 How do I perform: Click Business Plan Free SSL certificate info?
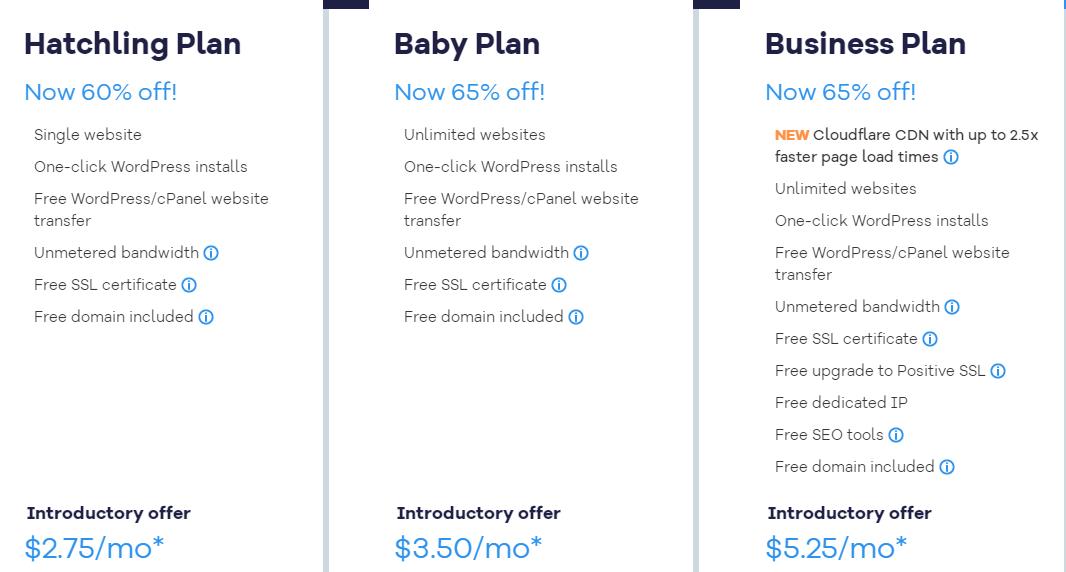tap(930, 339)
